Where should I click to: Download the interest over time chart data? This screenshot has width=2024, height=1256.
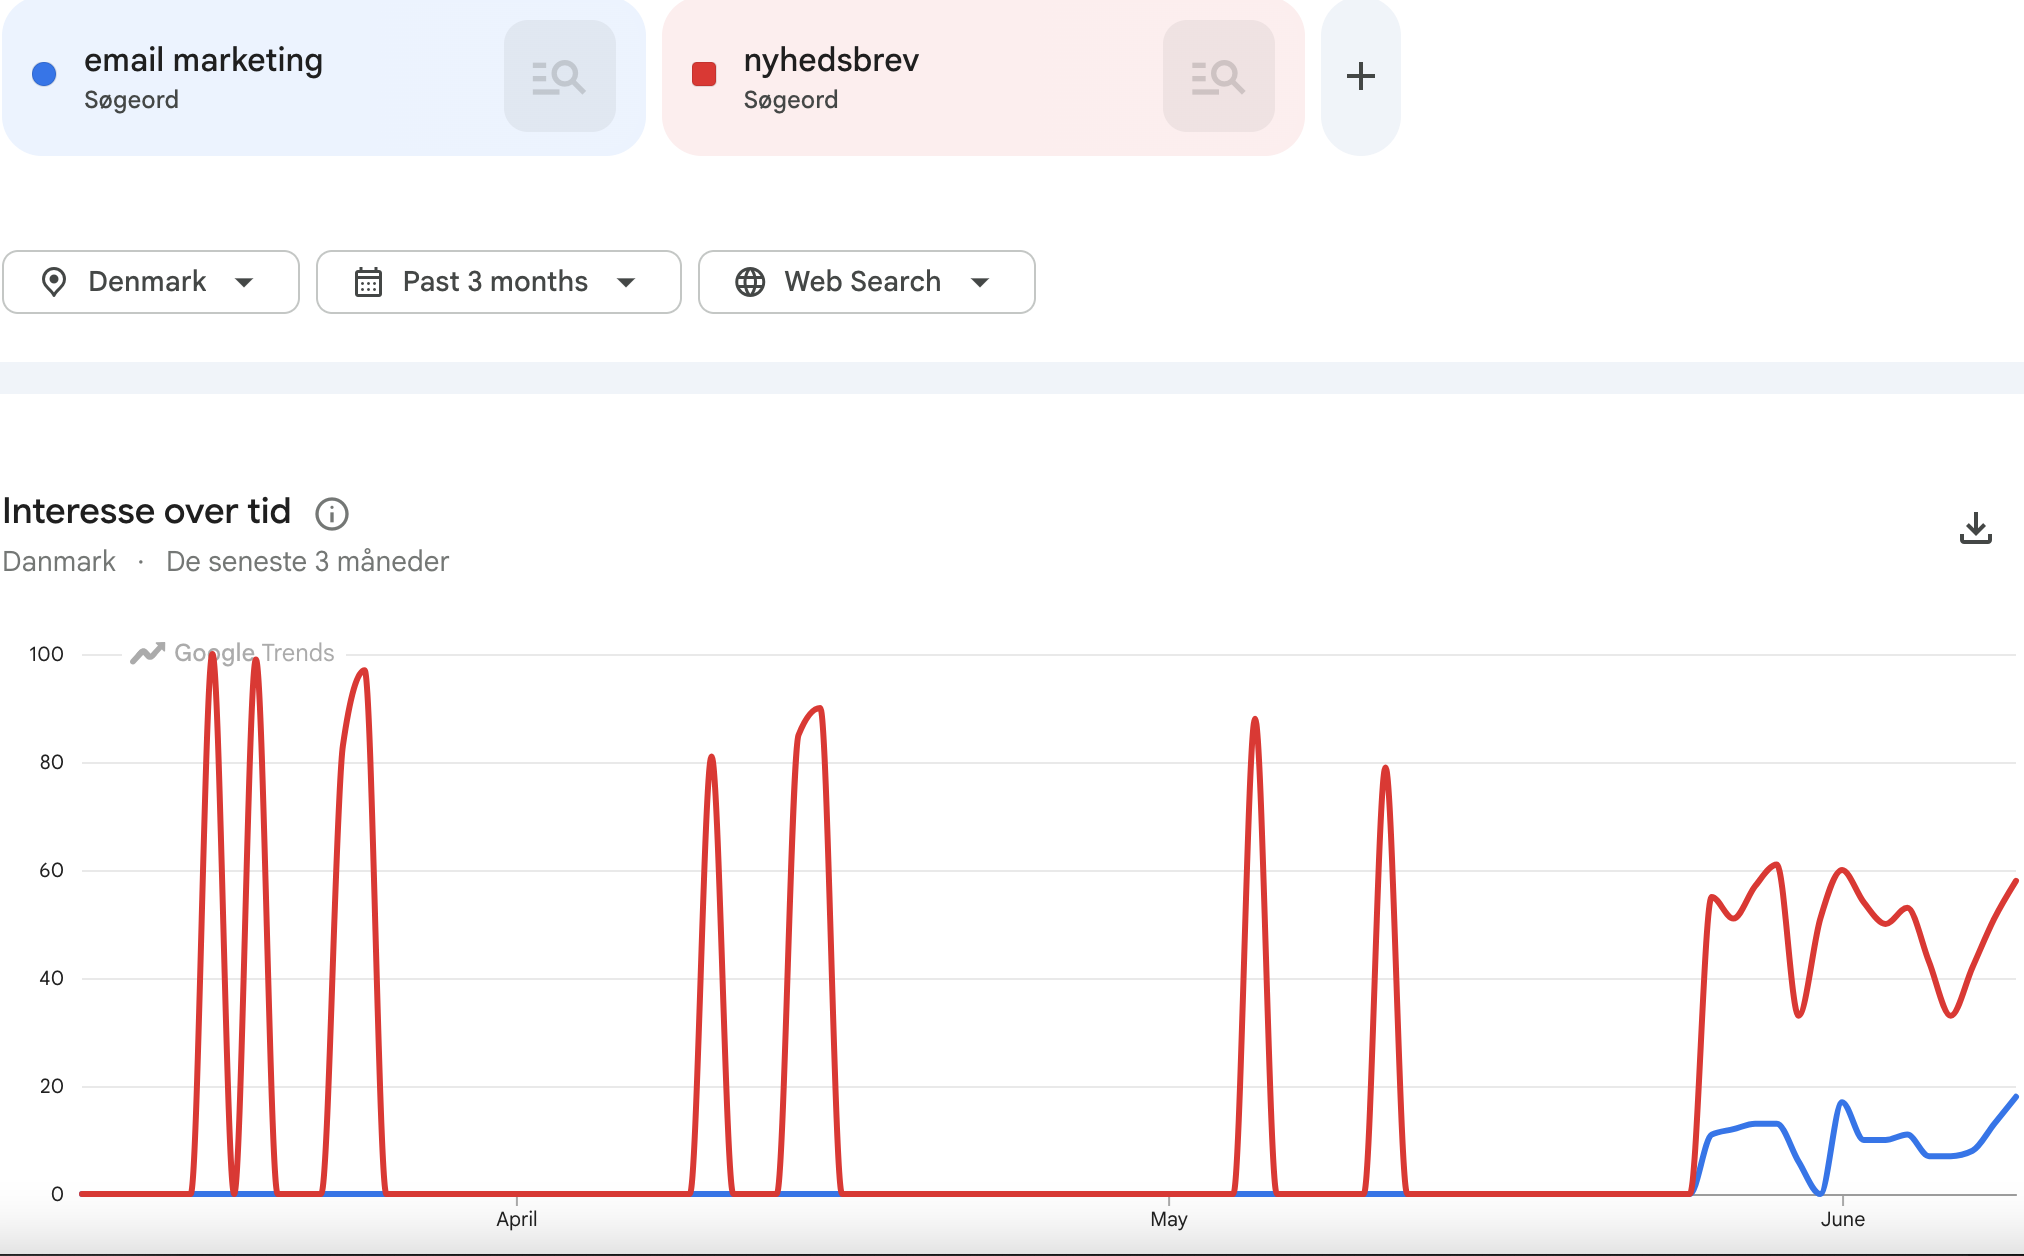tap(1976, 528)
